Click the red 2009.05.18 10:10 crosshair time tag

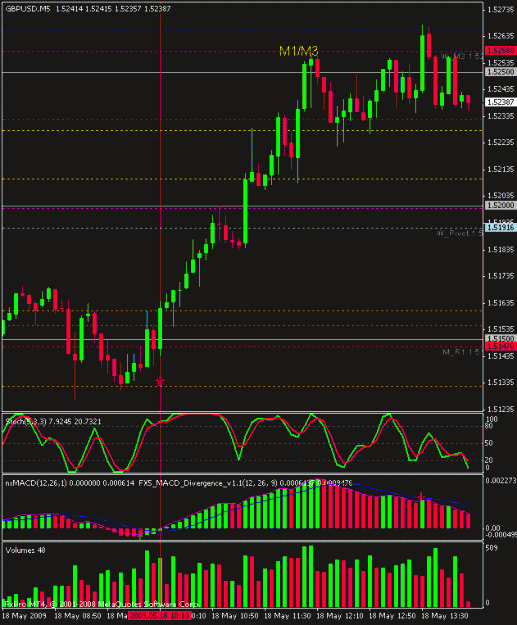pyautogui.click(x=159, y=616)
